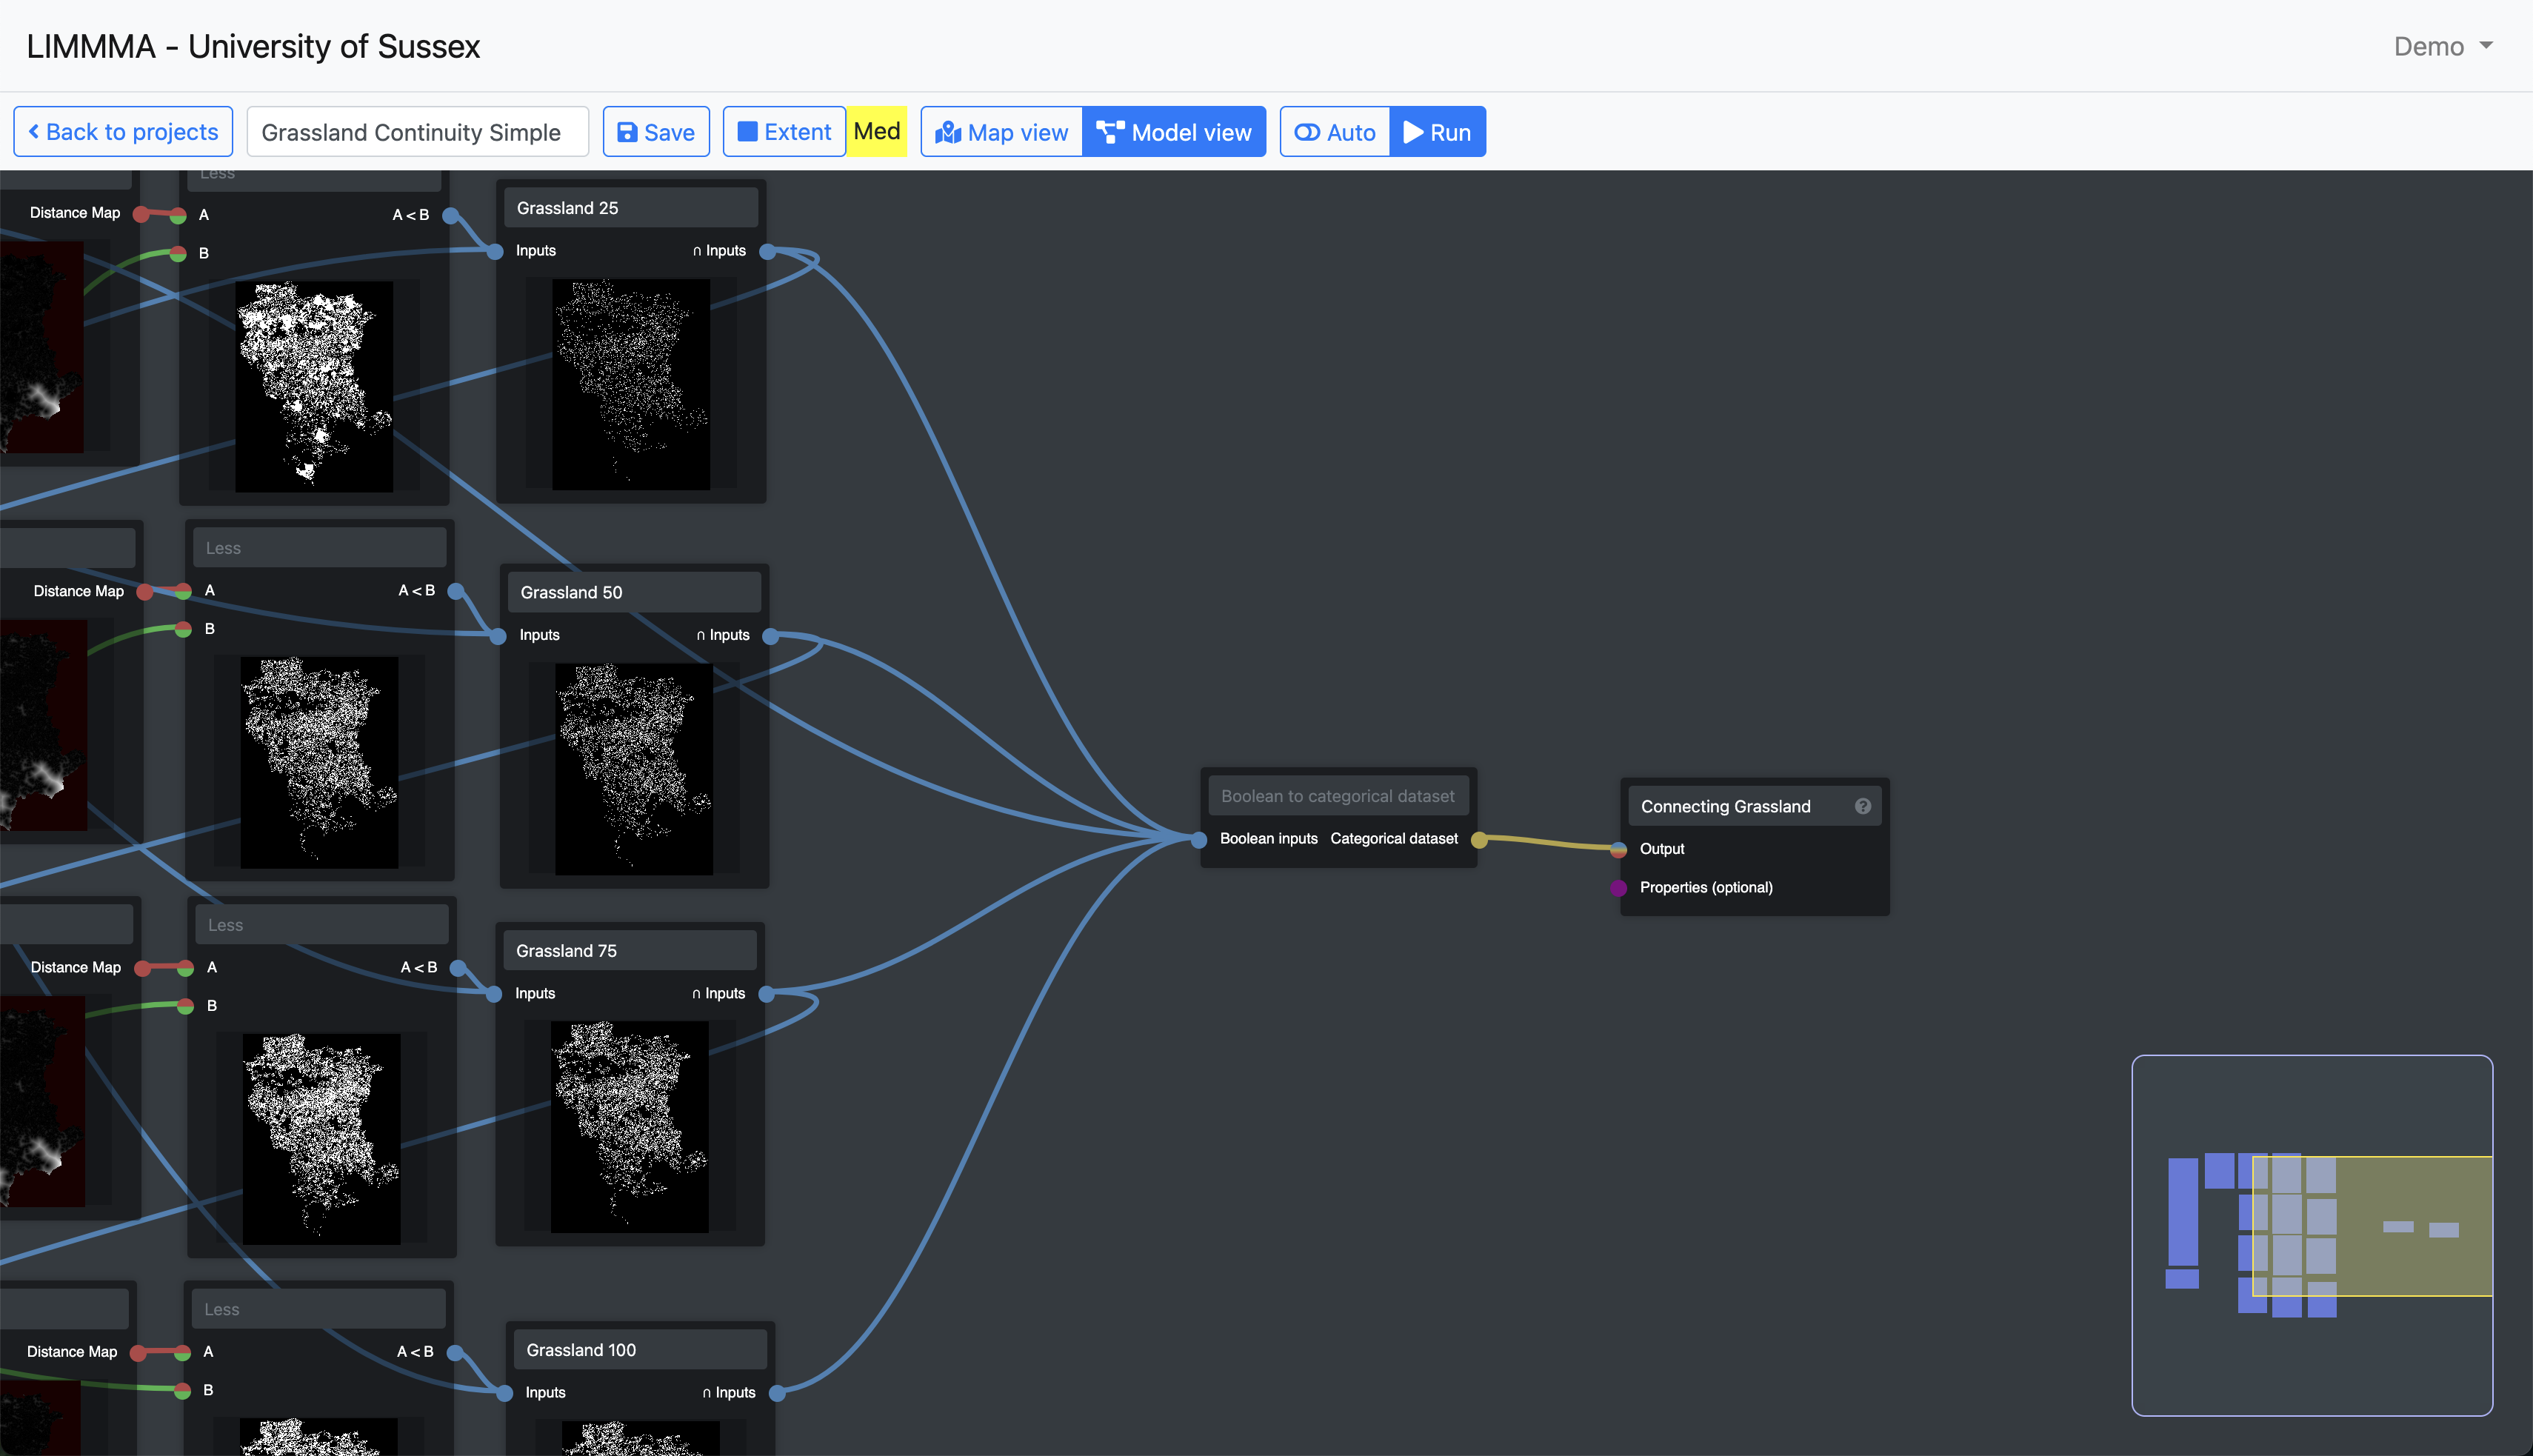
Task: Click the Grassland 100 output socket
Action: (776, 1393)
